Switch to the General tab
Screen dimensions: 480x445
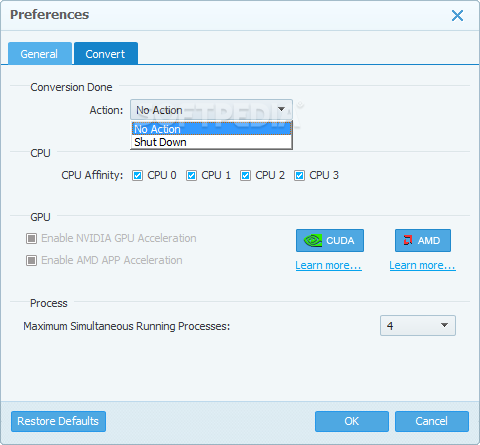click(x=40, y=53)
